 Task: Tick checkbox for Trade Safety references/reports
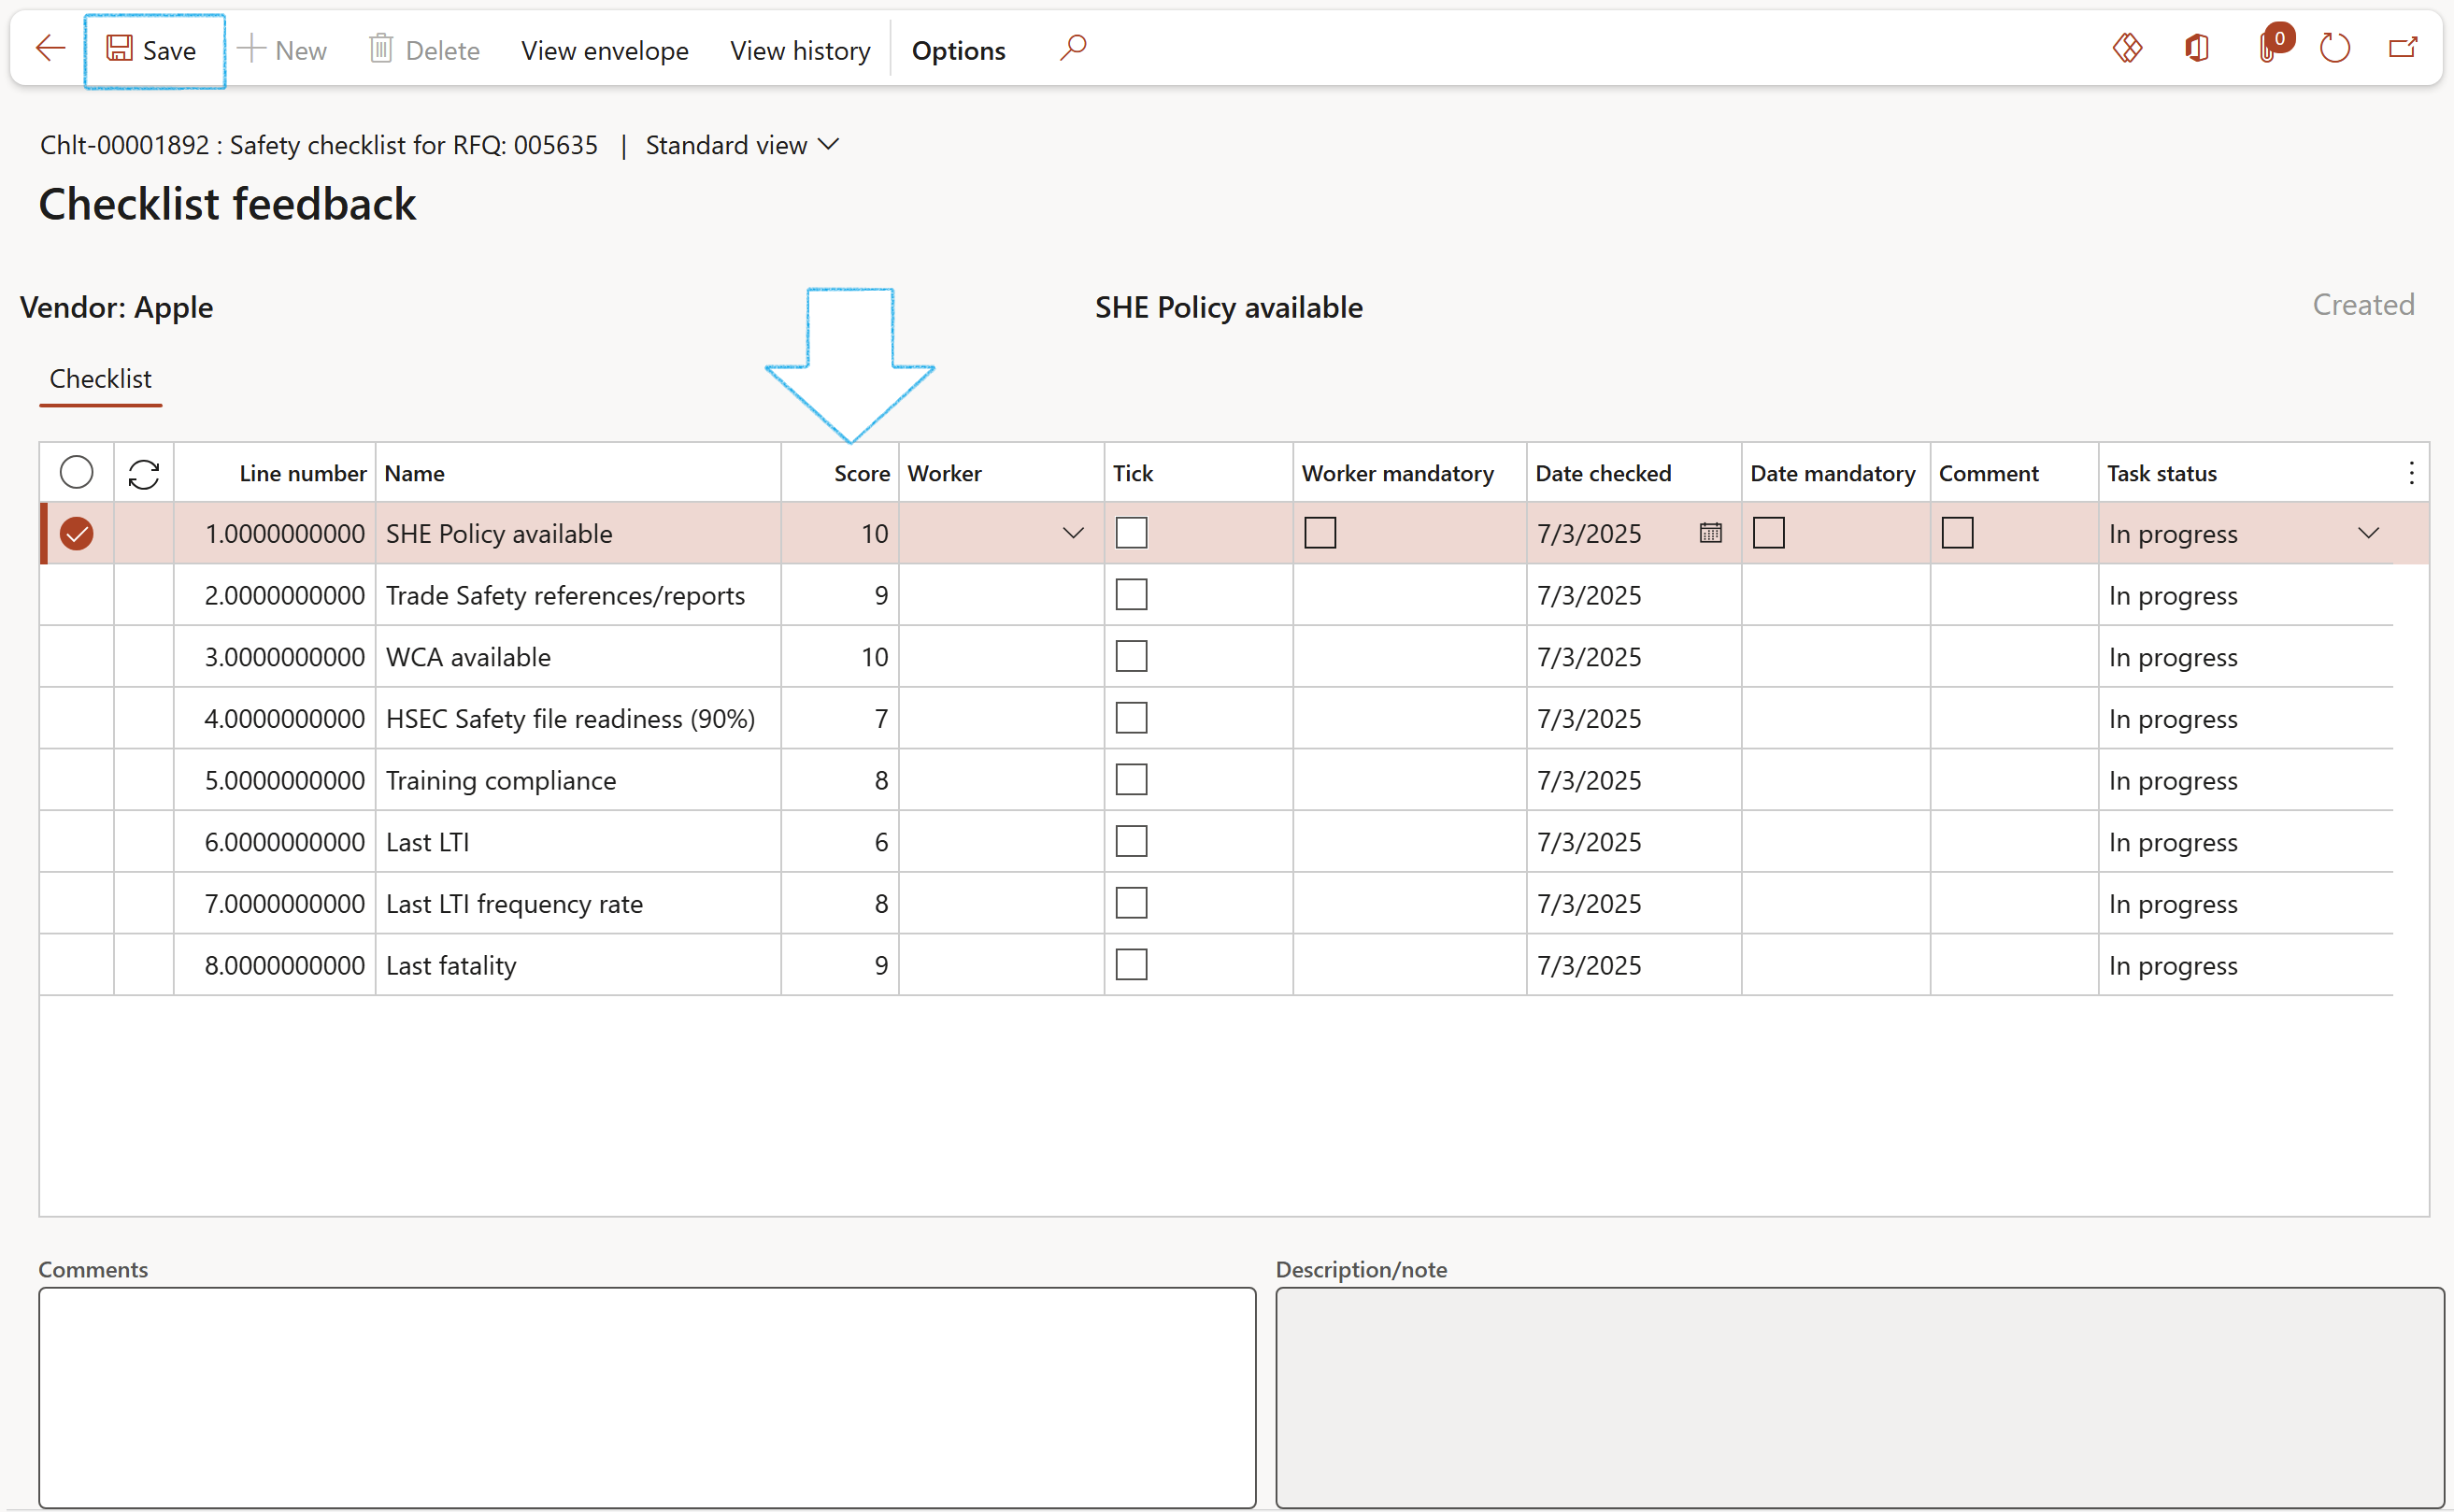1131,595
